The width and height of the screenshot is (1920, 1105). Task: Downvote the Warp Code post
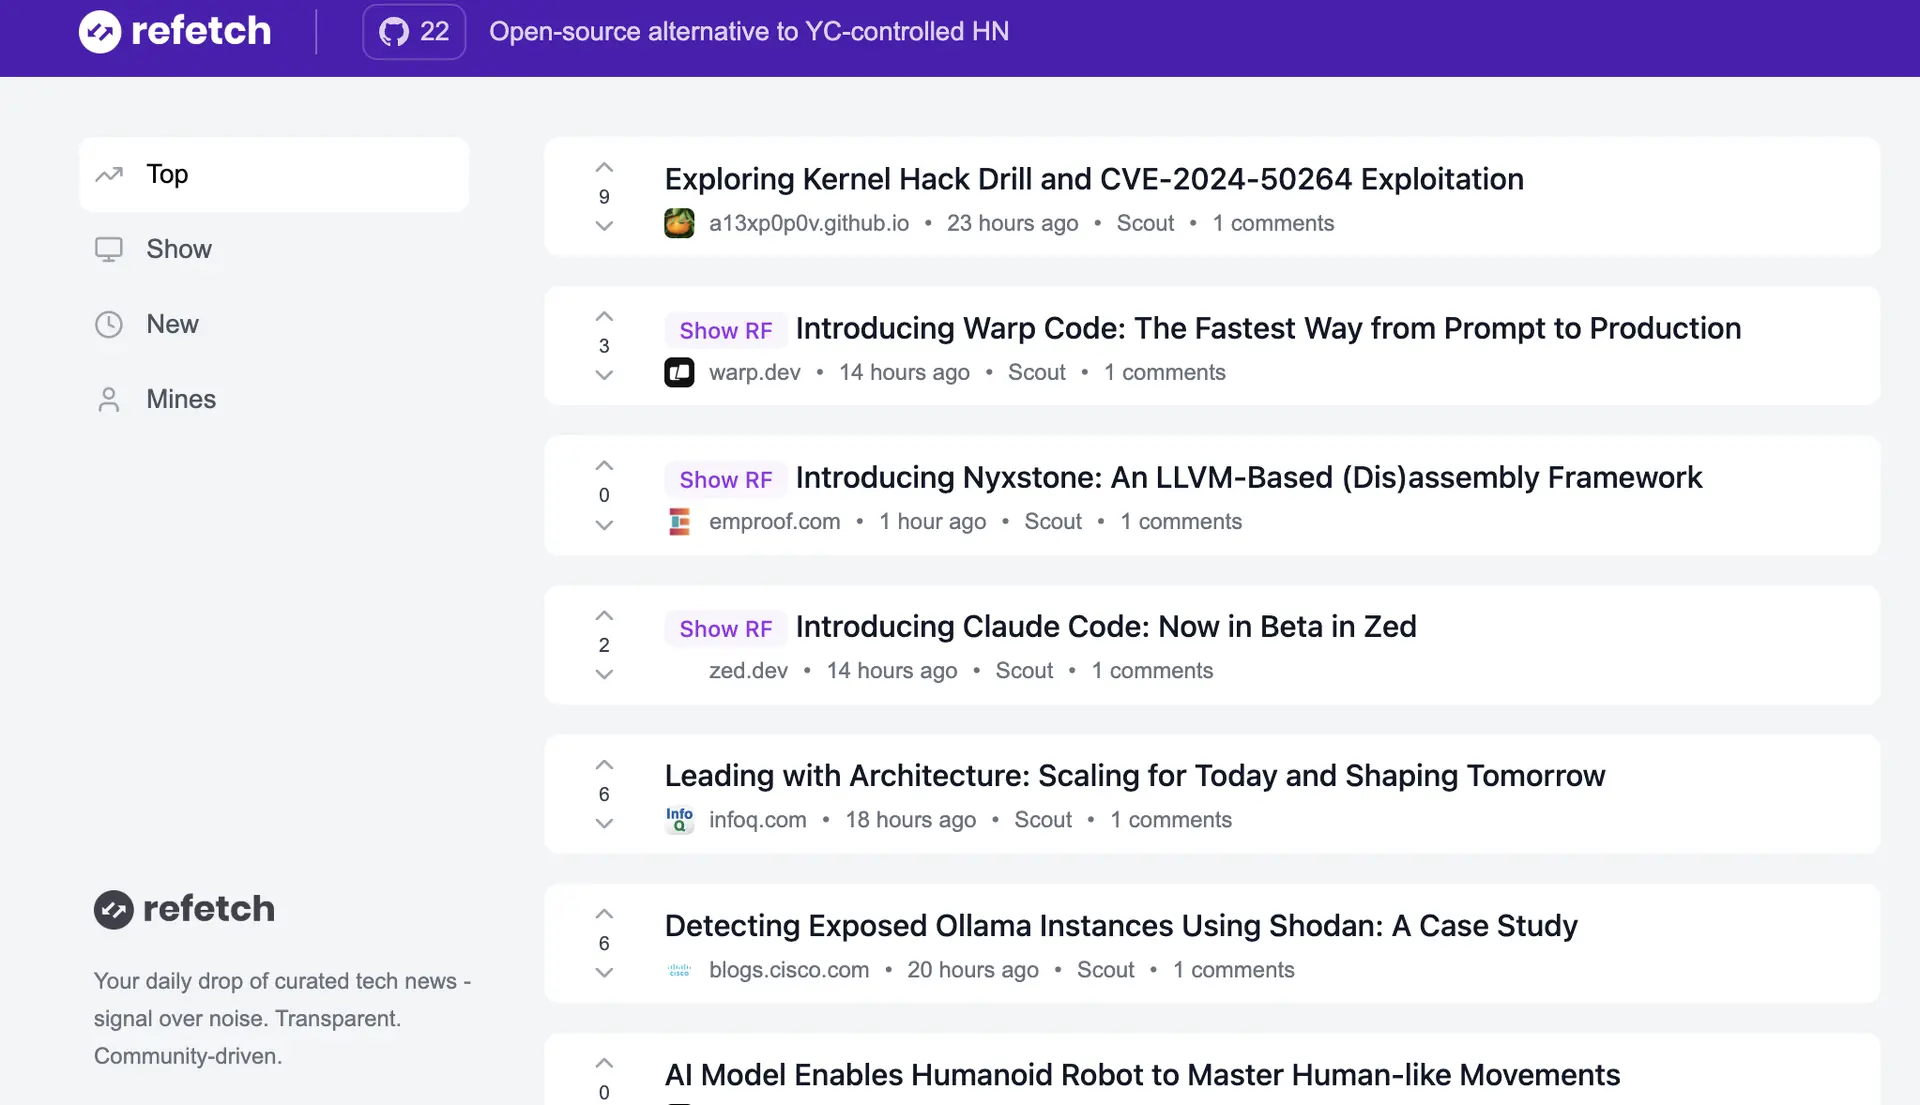[x=604, y=375]
